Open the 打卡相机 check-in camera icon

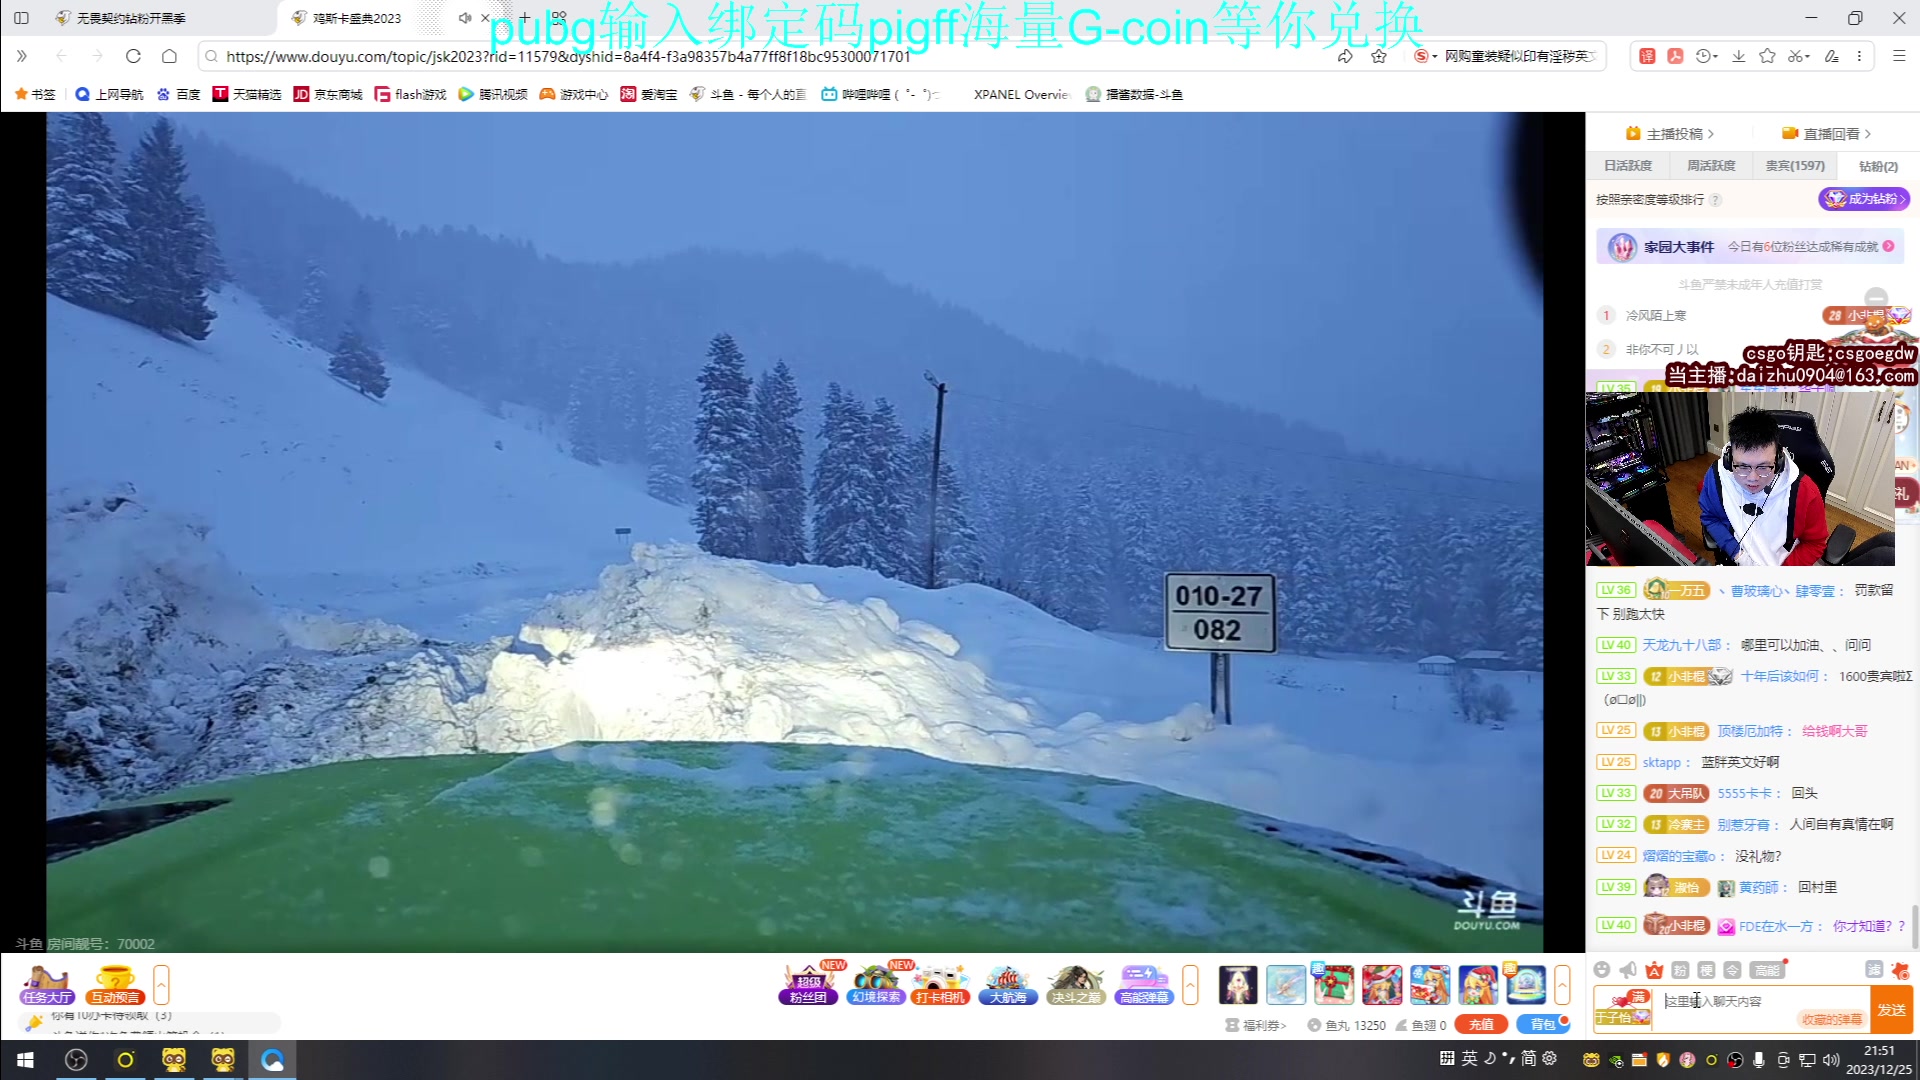(x=940, y=985)
